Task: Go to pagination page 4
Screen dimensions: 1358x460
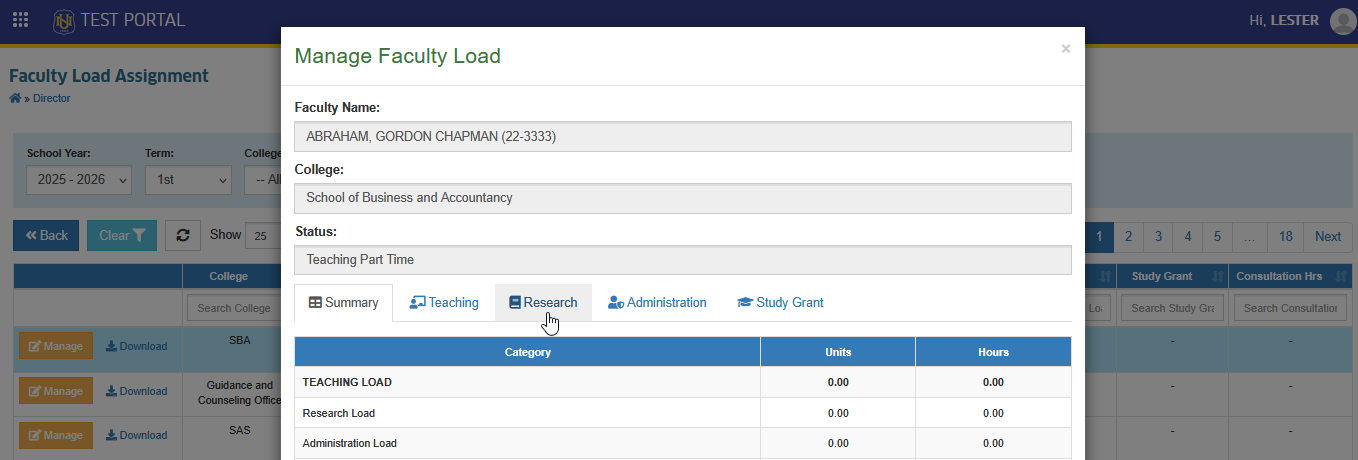Action: coord(1188,237)
